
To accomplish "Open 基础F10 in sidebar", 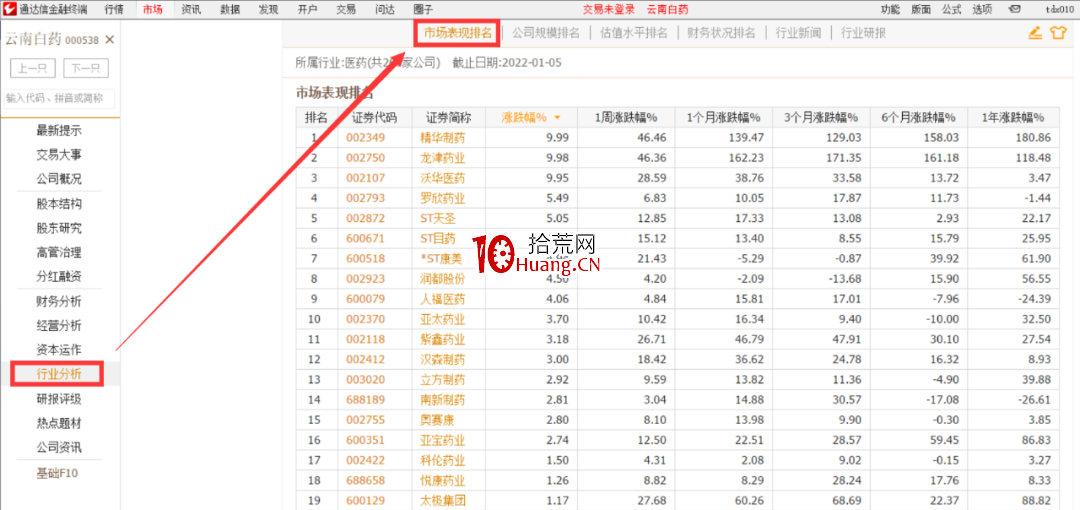I will [x=59, y=473].
